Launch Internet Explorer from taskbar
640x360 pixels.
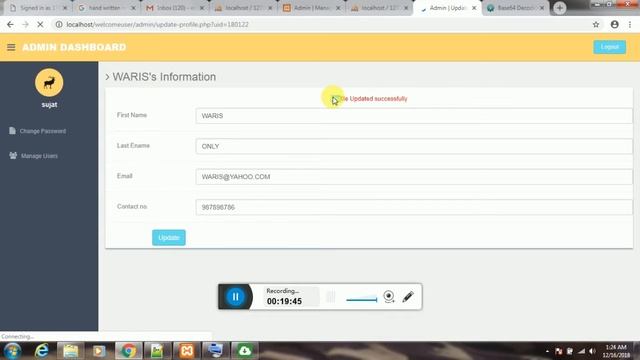(x=41, y=351)
